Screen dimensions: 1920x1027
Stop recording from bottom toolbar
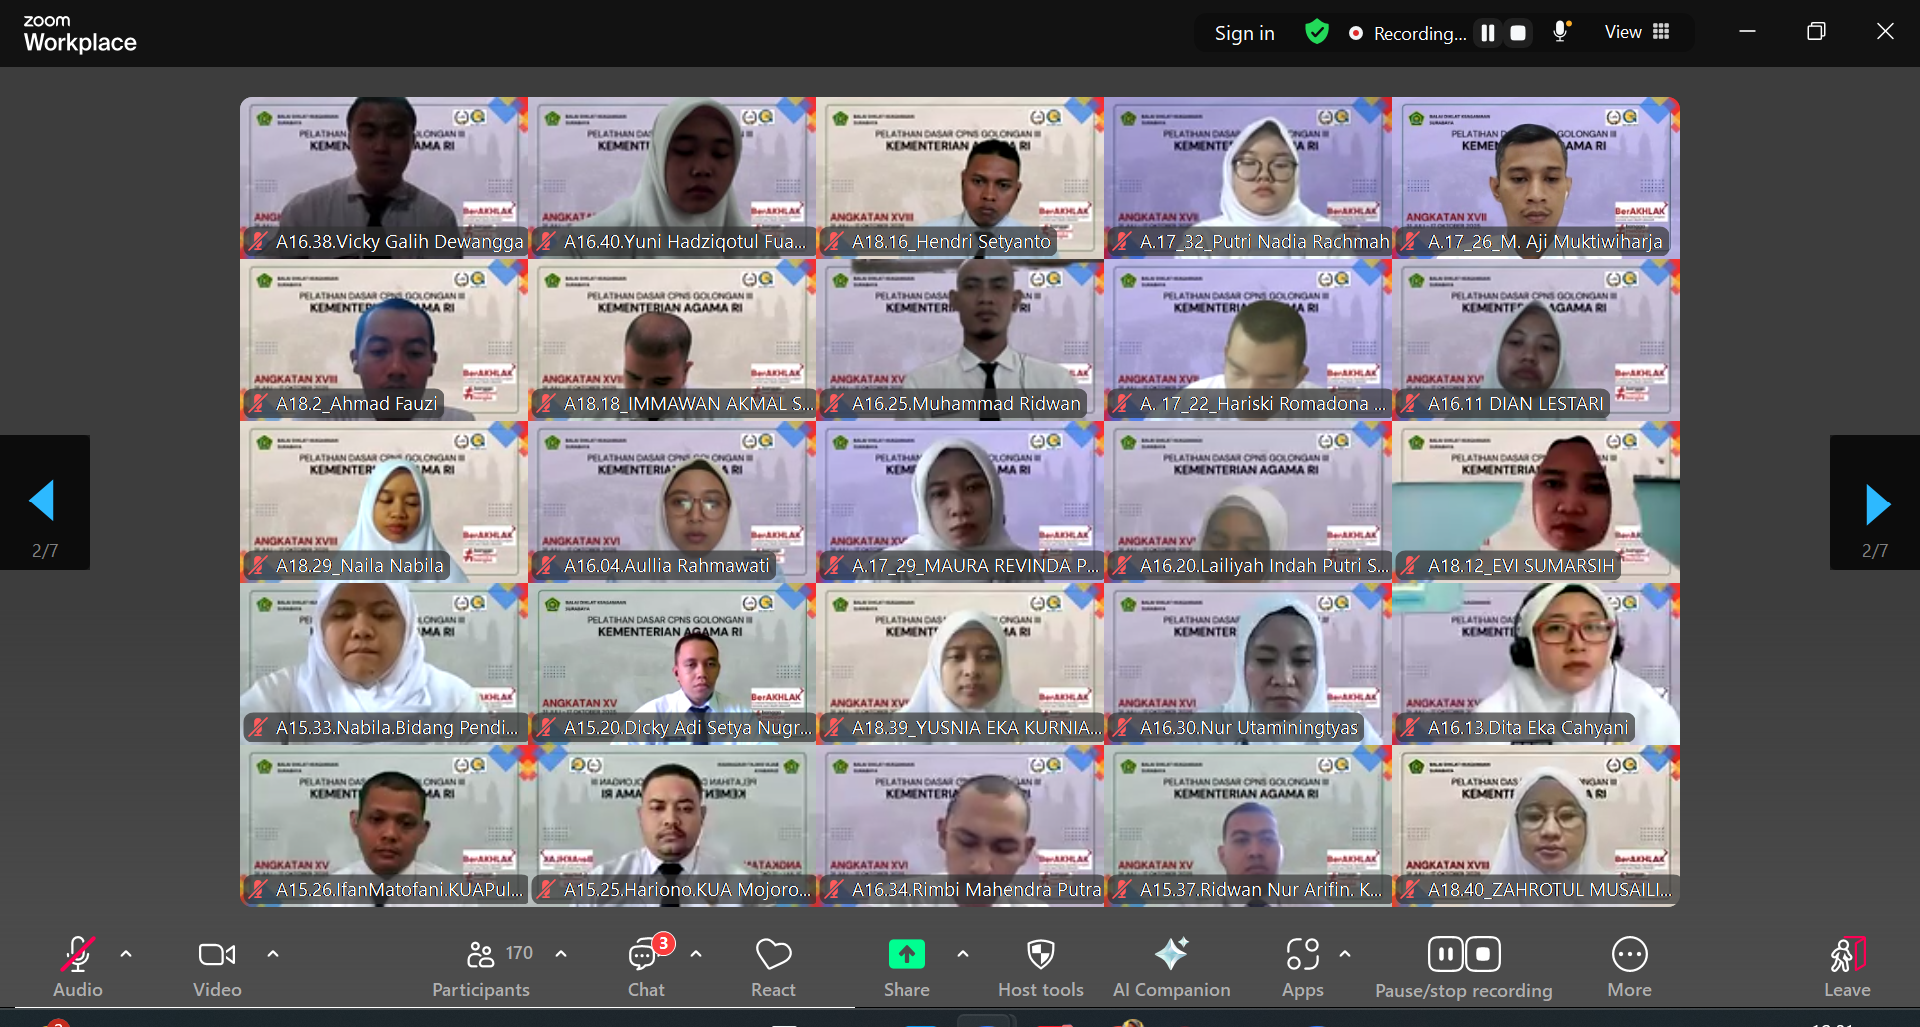click(1483, 954)
